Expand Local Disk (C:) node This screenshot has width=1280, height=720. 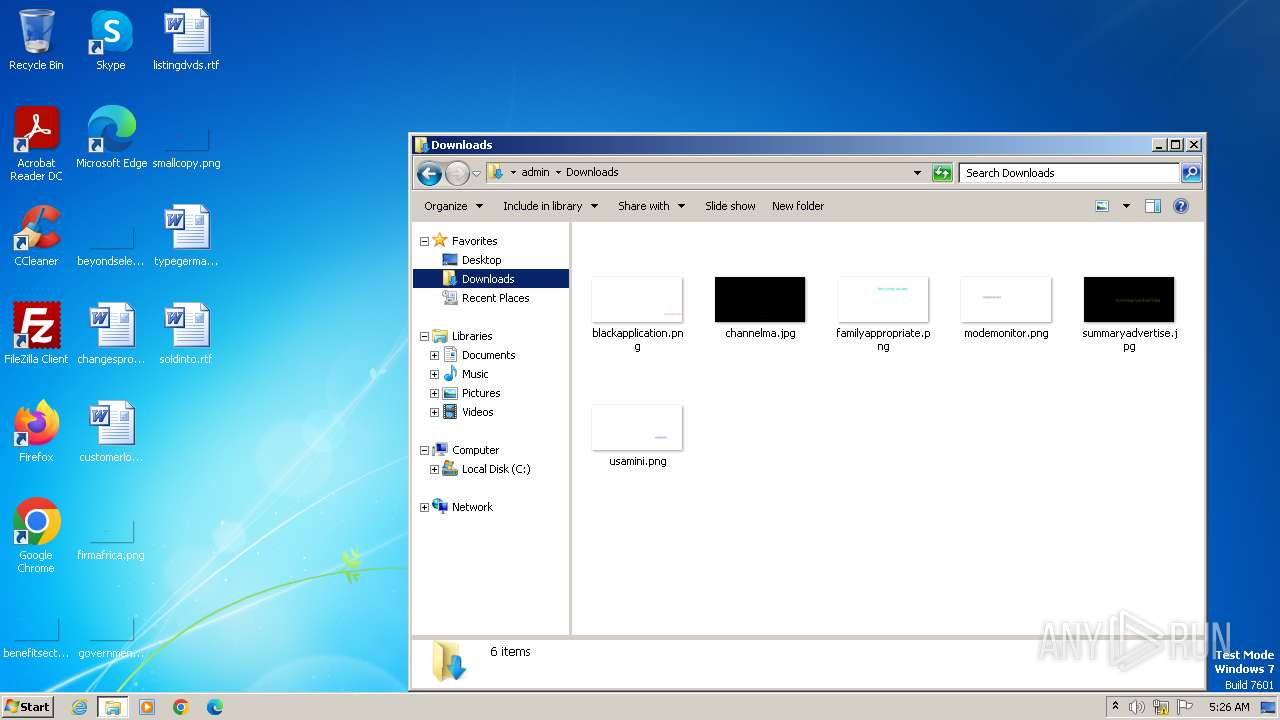[x=435, y=469]
